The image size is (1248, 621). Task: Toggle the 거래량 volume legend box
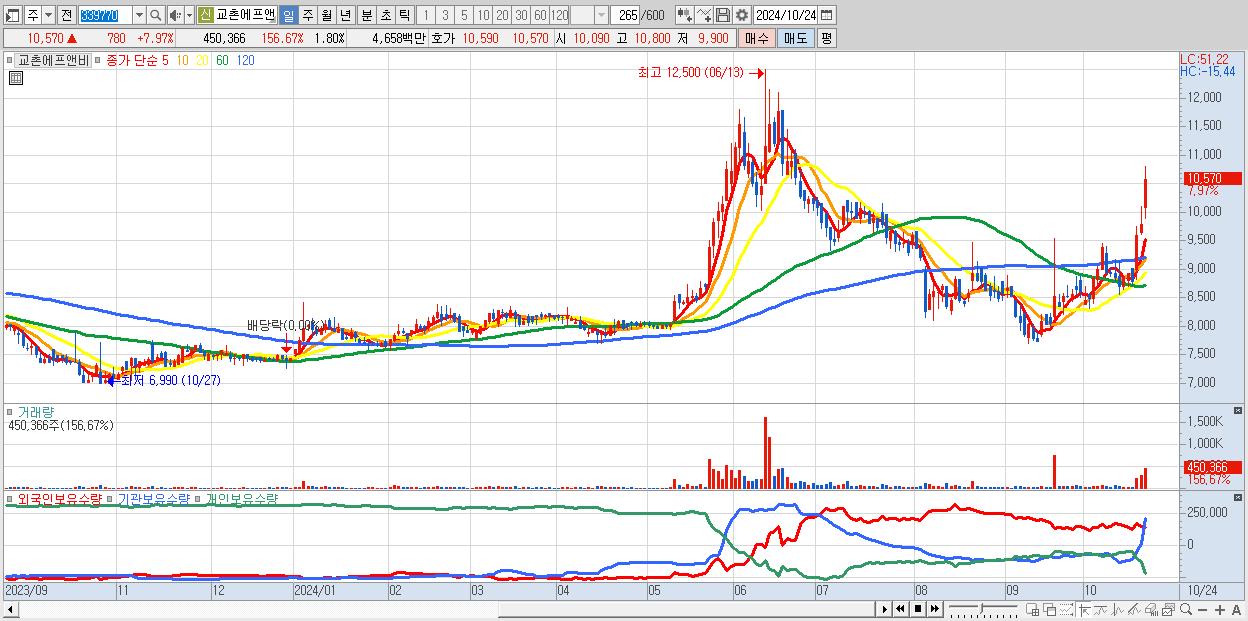coord(11,411)
